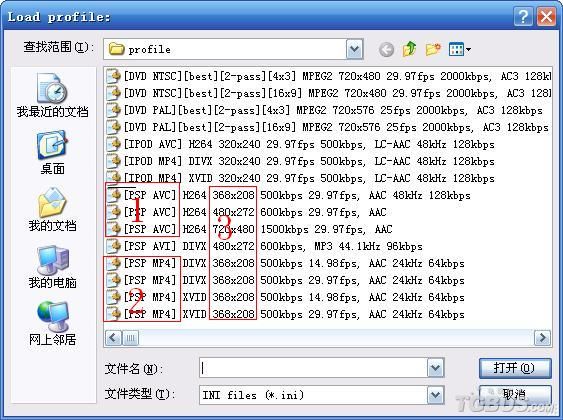Click the help question mark button
The width and height of the screenshot is (563, 420).
(523, 17)
